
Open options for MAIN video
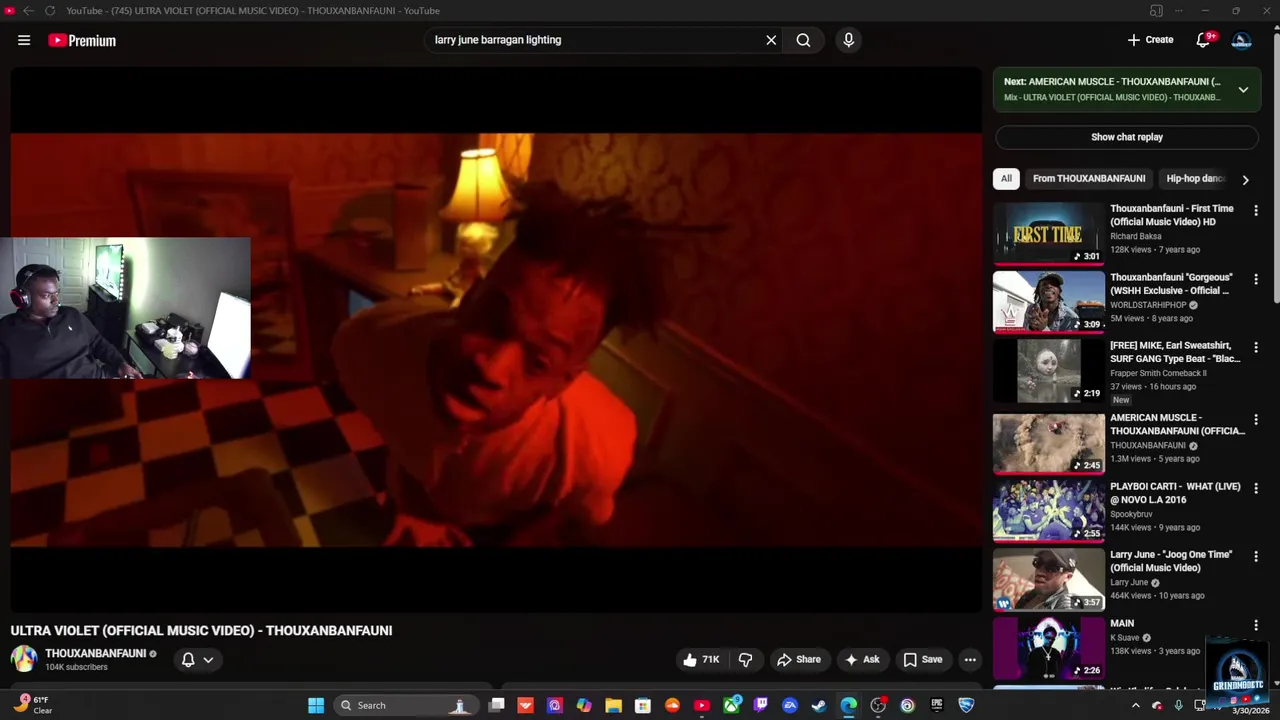(1256, 625)
